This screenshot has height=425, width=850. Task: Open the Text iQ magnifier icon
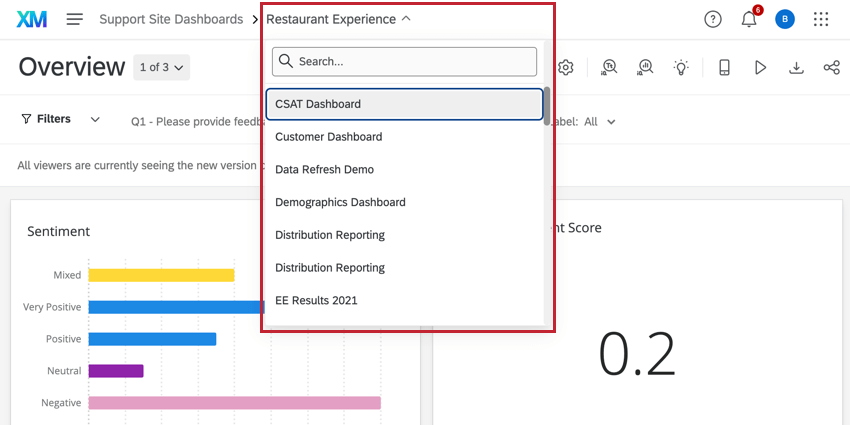coord(609,68)
